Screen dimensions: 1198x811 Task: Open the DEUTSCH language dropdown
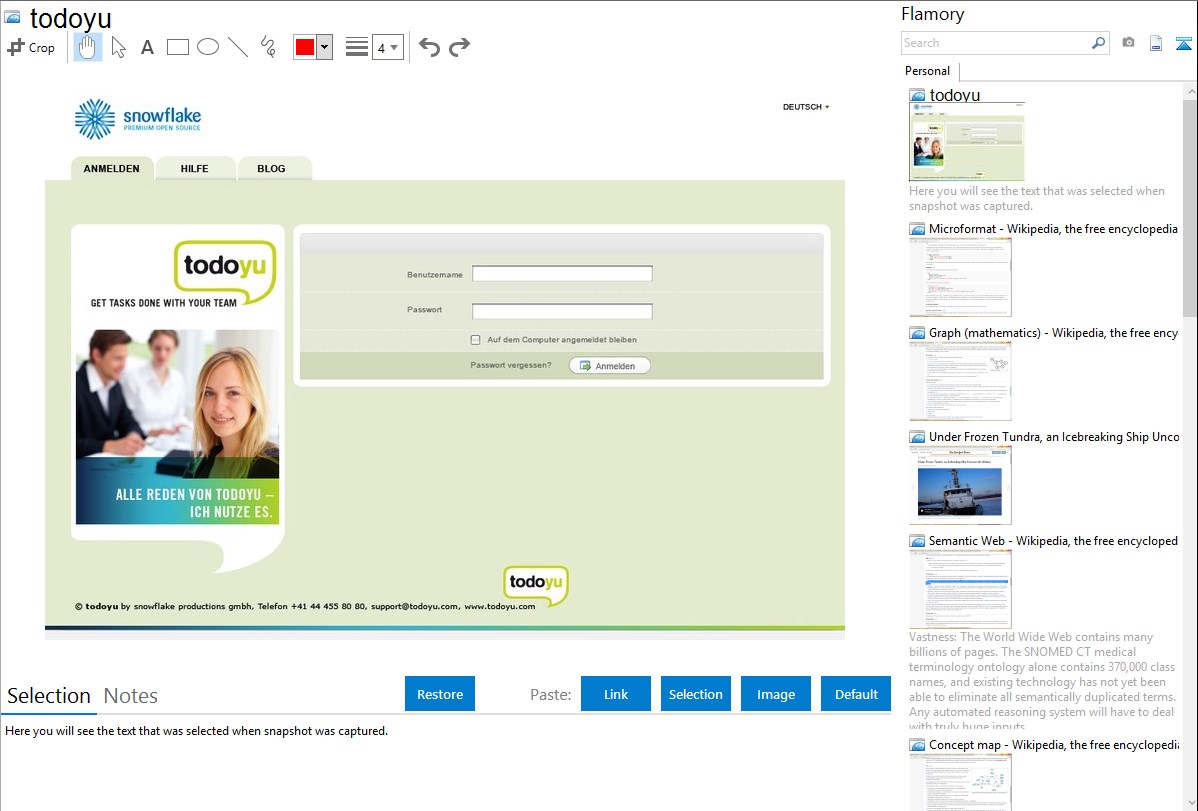coord(806,107)
